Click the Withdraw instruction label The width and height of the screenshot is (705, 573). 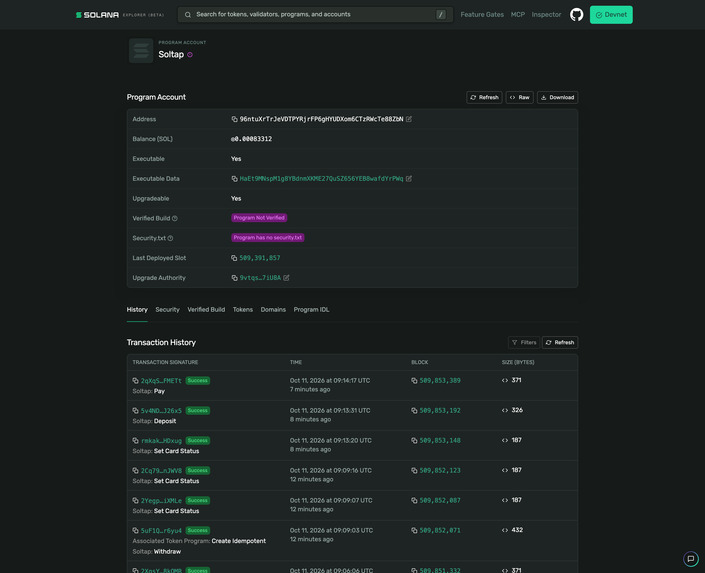(167, 552)
